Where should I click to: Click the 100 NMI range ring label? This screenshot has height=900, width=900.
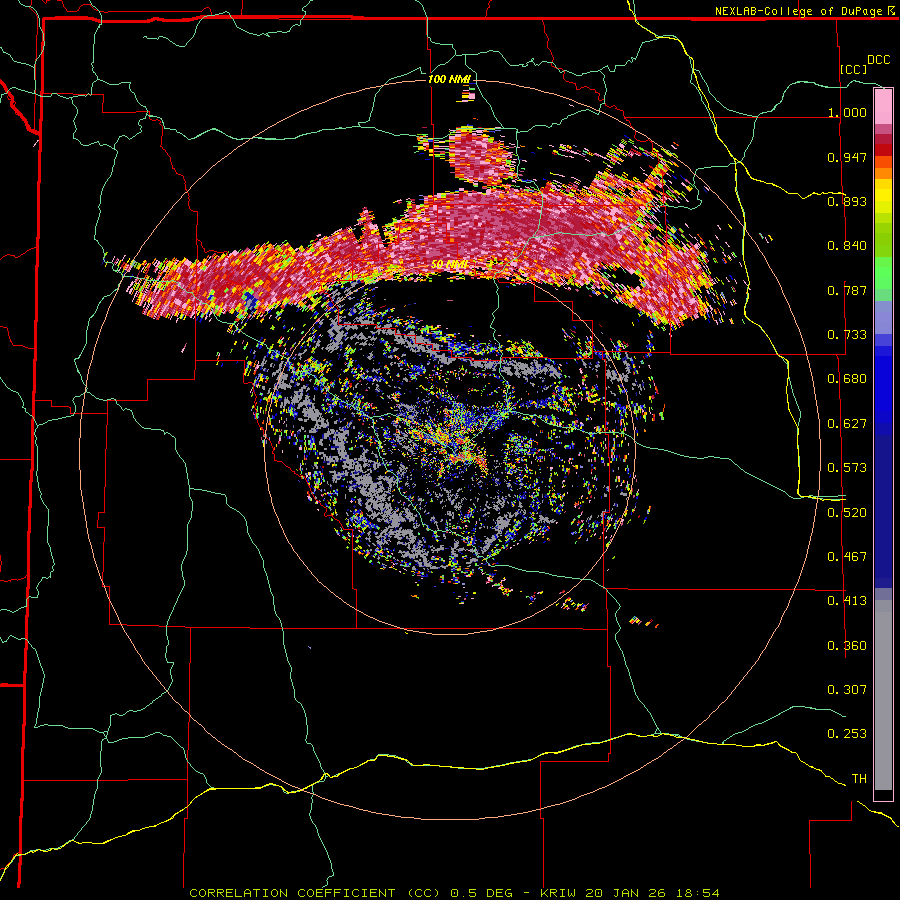click(x=449, y=79)
